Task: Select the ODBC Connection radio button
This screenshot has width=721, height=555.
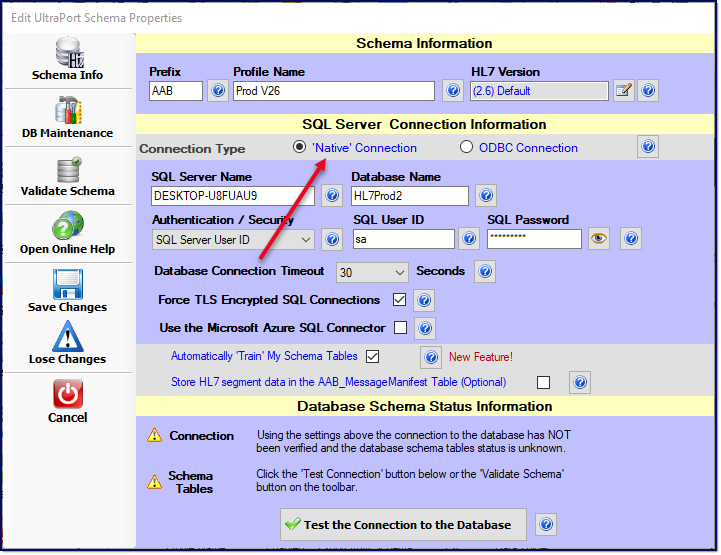Action: click(466, 147)
